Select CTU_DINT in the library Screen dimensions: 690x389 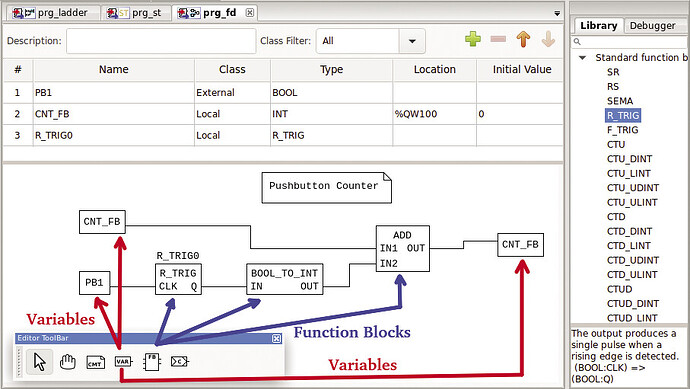click(x=629, y=159)
